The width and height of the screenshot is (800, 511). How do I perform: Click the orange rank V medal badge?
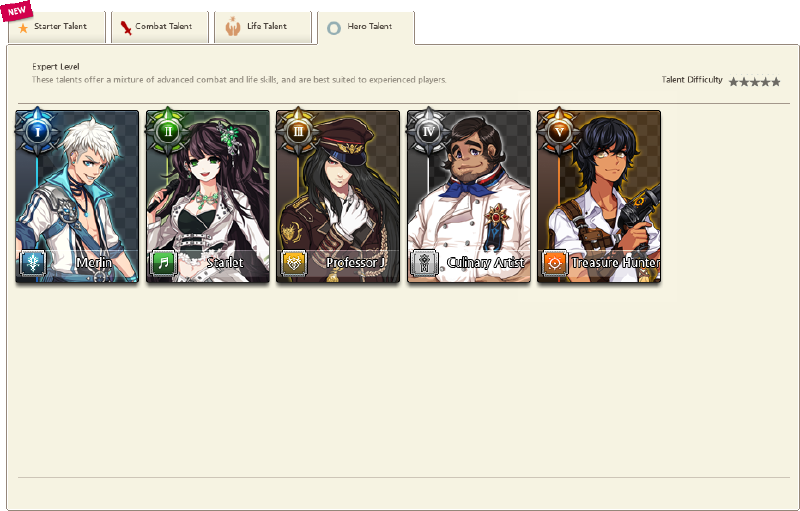[x=559, y=132]
